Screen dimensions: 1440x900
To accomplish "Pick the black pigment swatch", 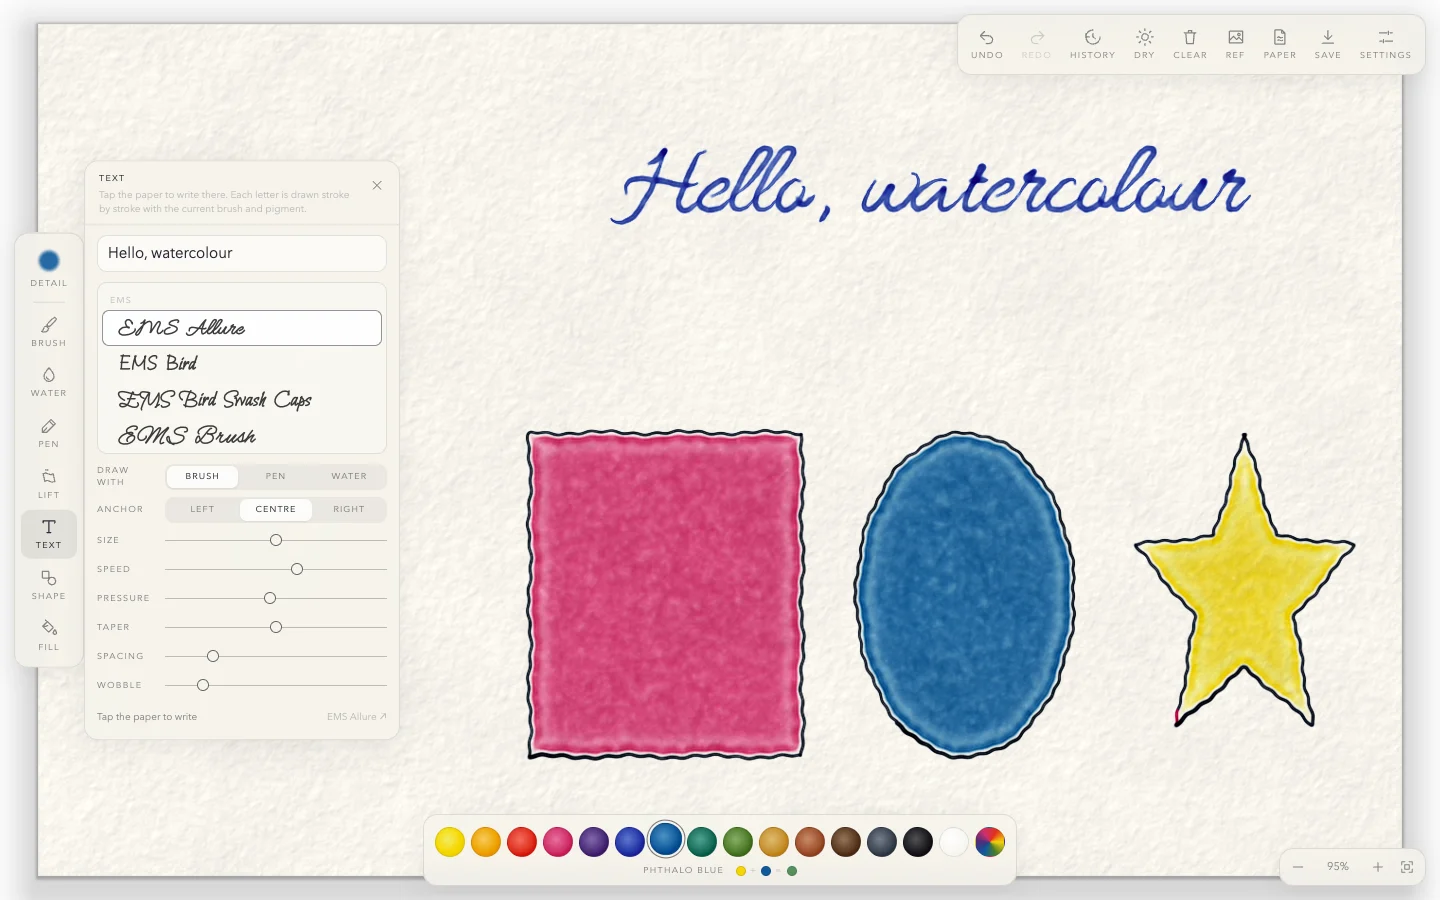I will tap(918, 842).
